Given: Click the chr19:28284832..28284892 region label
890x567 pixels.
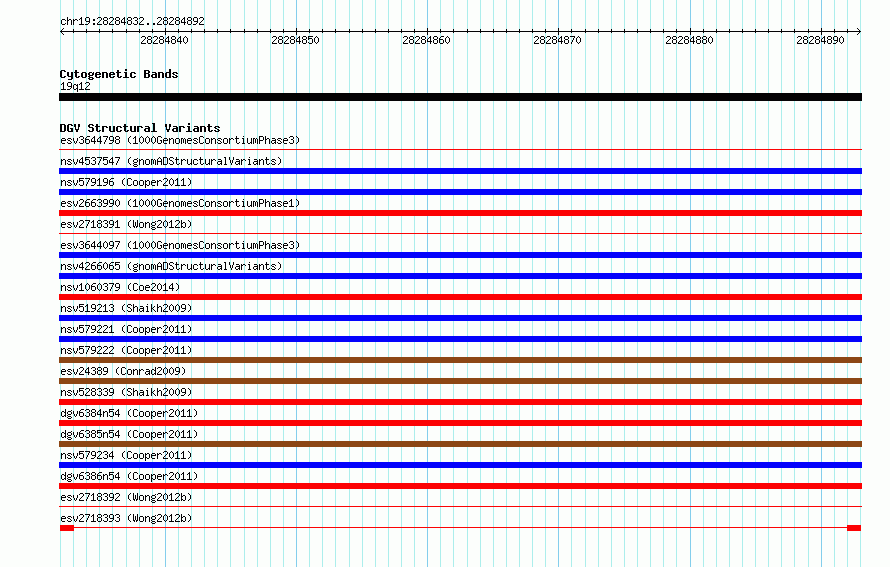Looking at the screenshot, I should point(132,21).
